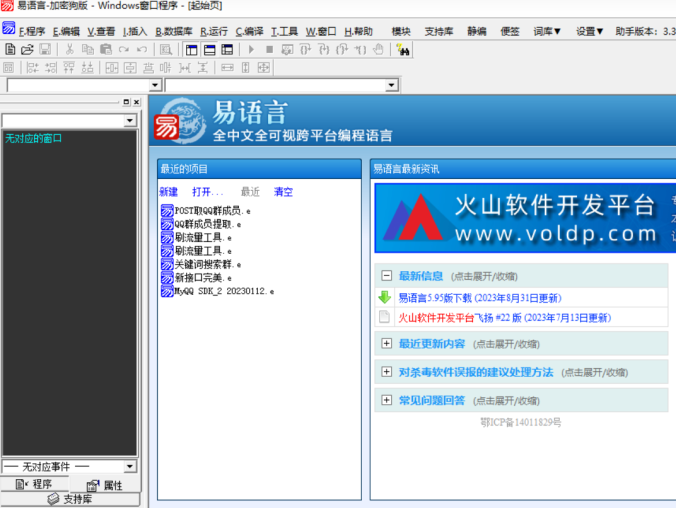Screen dimensions: 676x508
Task: Expand the 常见问题回答 section
Action: coord(386,400)
